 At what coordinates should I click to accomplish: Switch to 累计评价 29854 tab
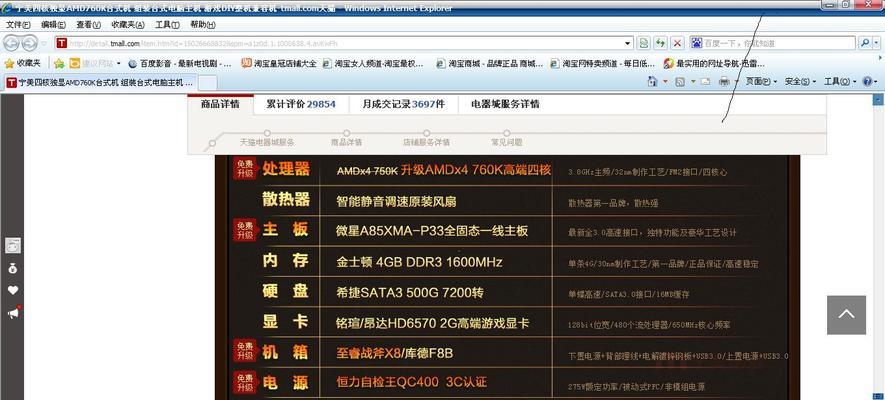tap(301, 104)
